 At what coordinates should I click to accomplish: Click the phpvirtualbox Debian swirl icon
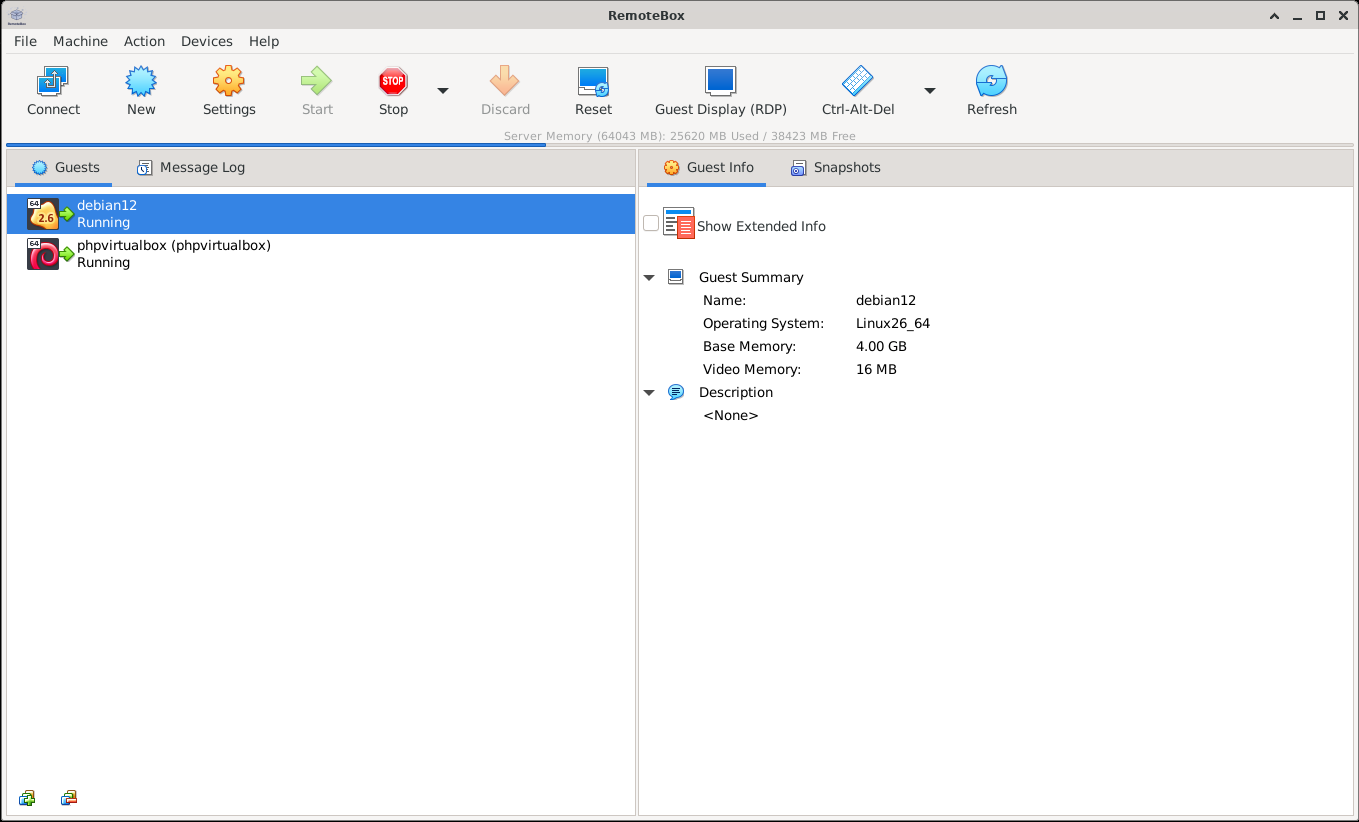(x=43, y=254)
